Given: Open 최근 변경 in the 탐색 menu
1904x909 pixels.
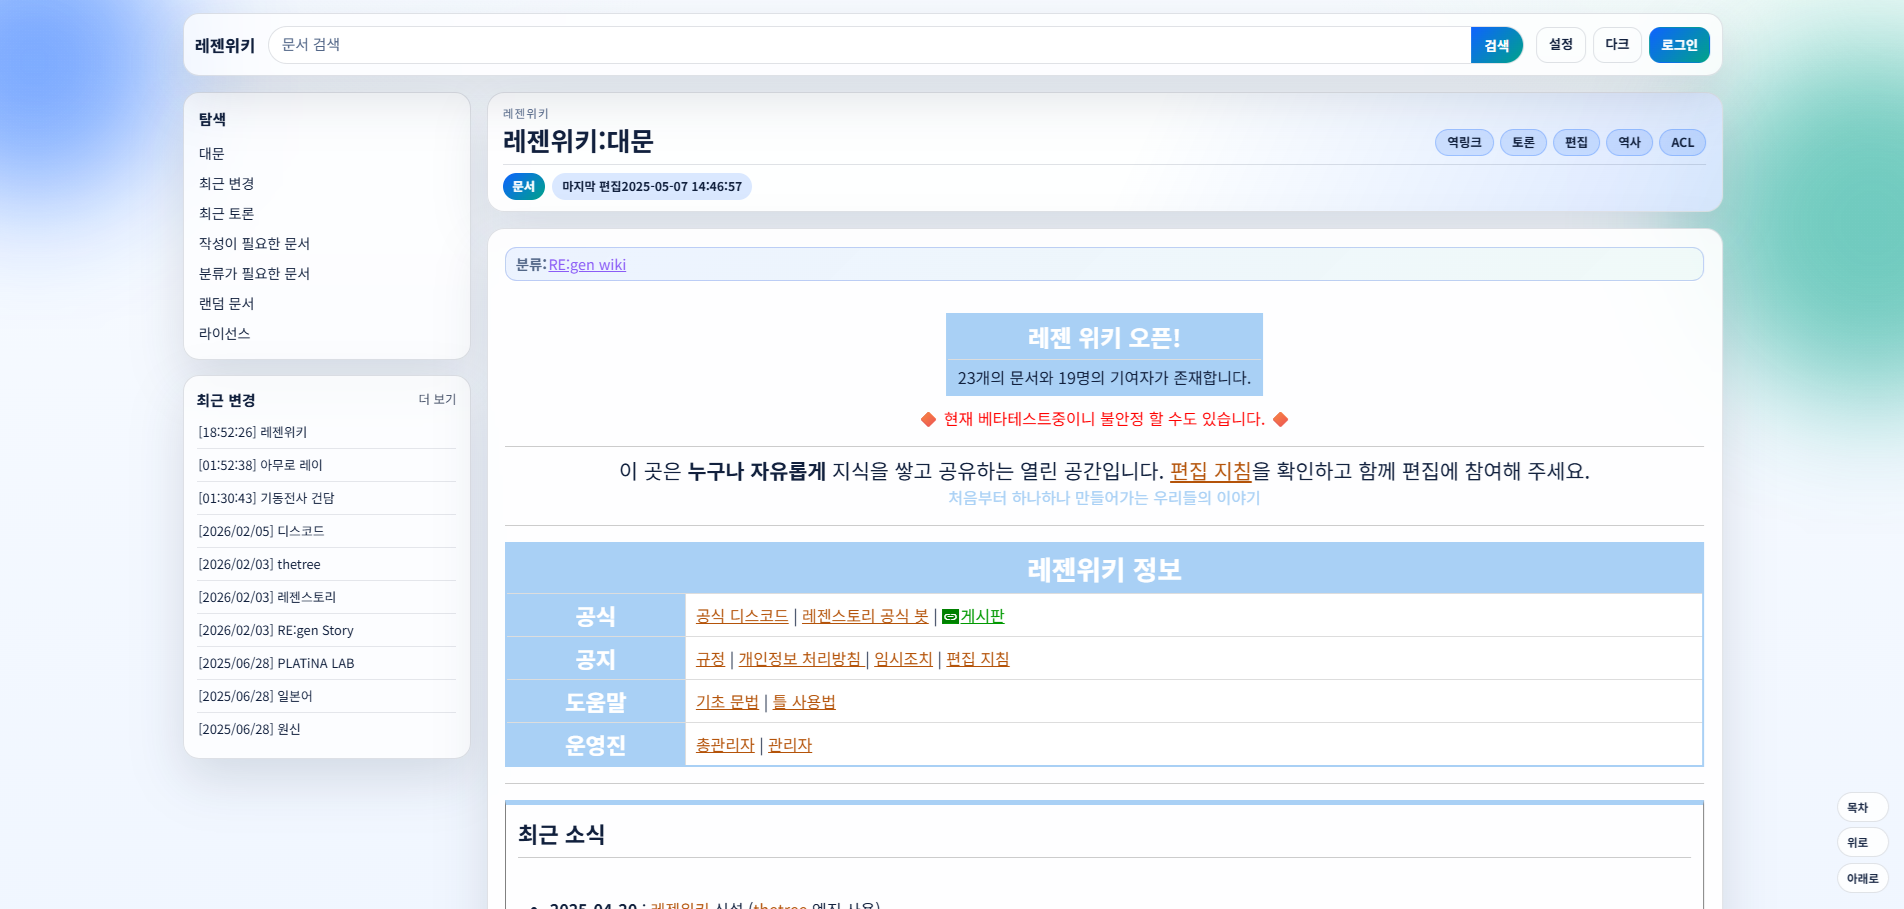Looking at the screenshot, I should click(x=227, y=184).
